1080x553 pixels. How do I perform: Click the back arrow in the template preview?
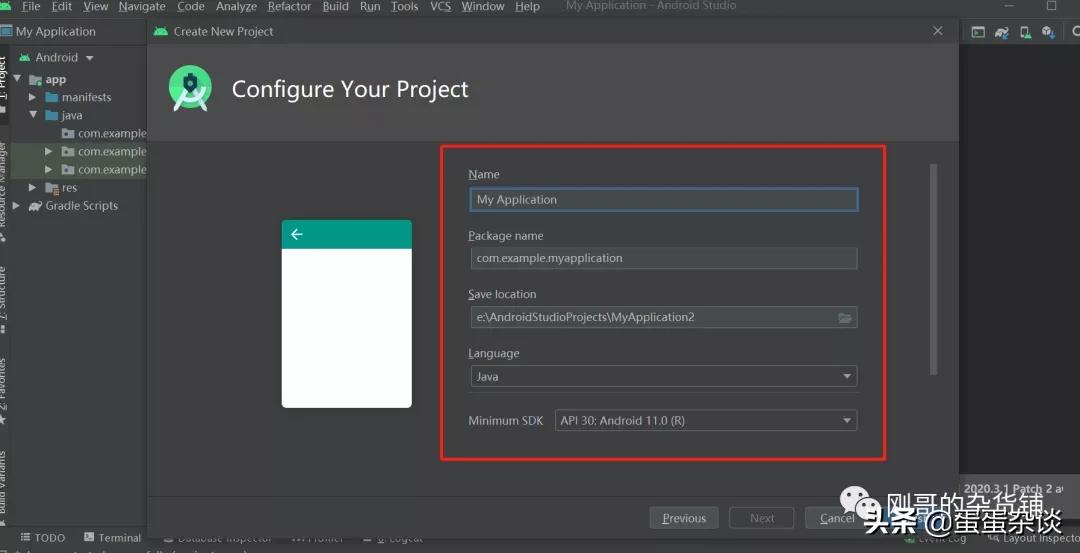point(297,234)
